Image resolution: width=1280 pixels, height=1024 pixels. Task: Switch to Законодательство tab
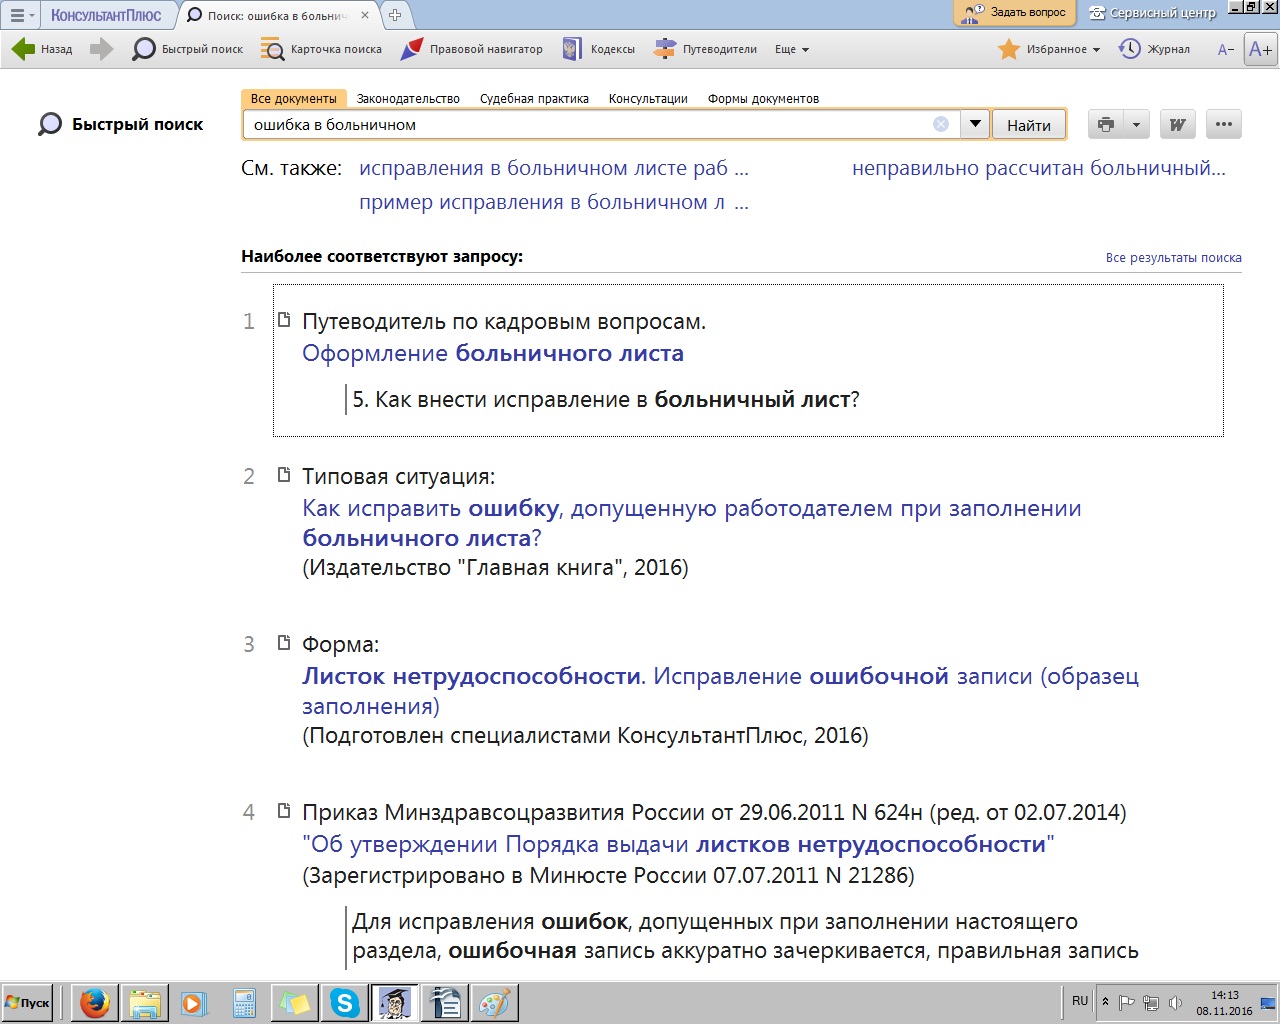(x=408, y=99)
